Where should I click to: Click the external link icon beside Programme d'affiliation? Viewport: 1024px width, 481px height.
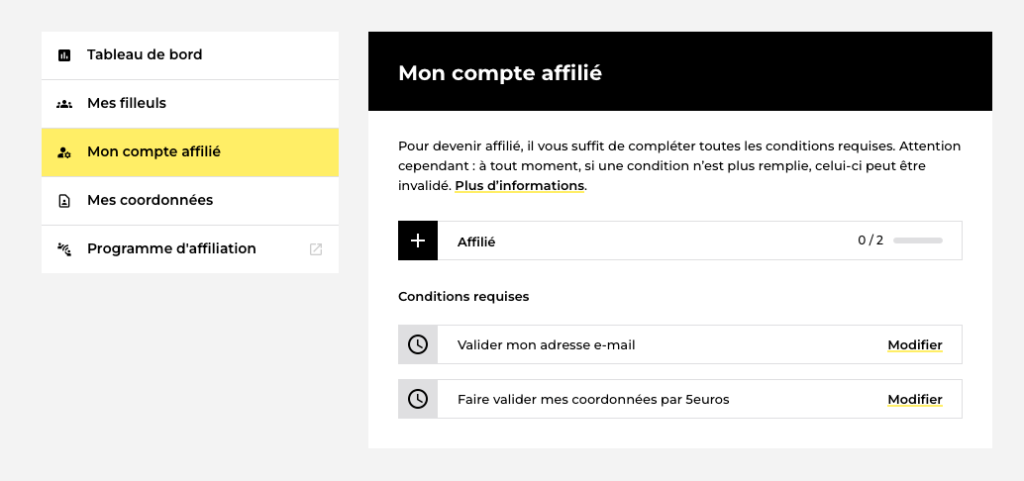click(315, 249)
